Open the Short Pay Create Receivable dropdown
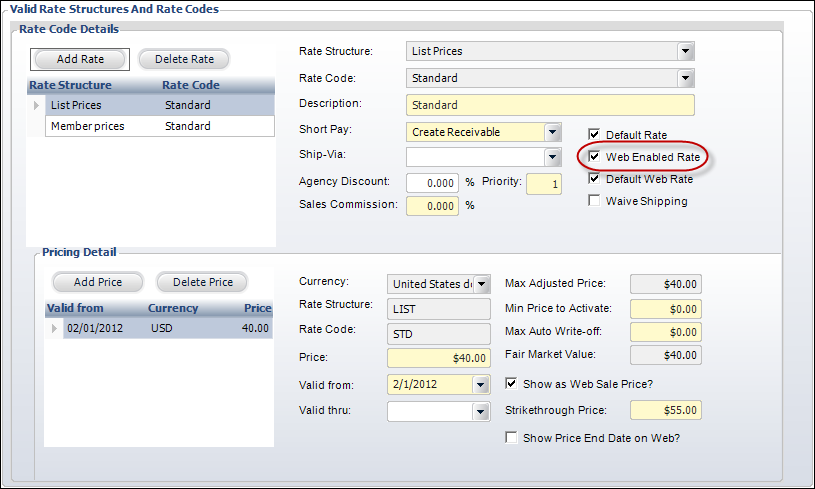815x489 pixels. 553,132
